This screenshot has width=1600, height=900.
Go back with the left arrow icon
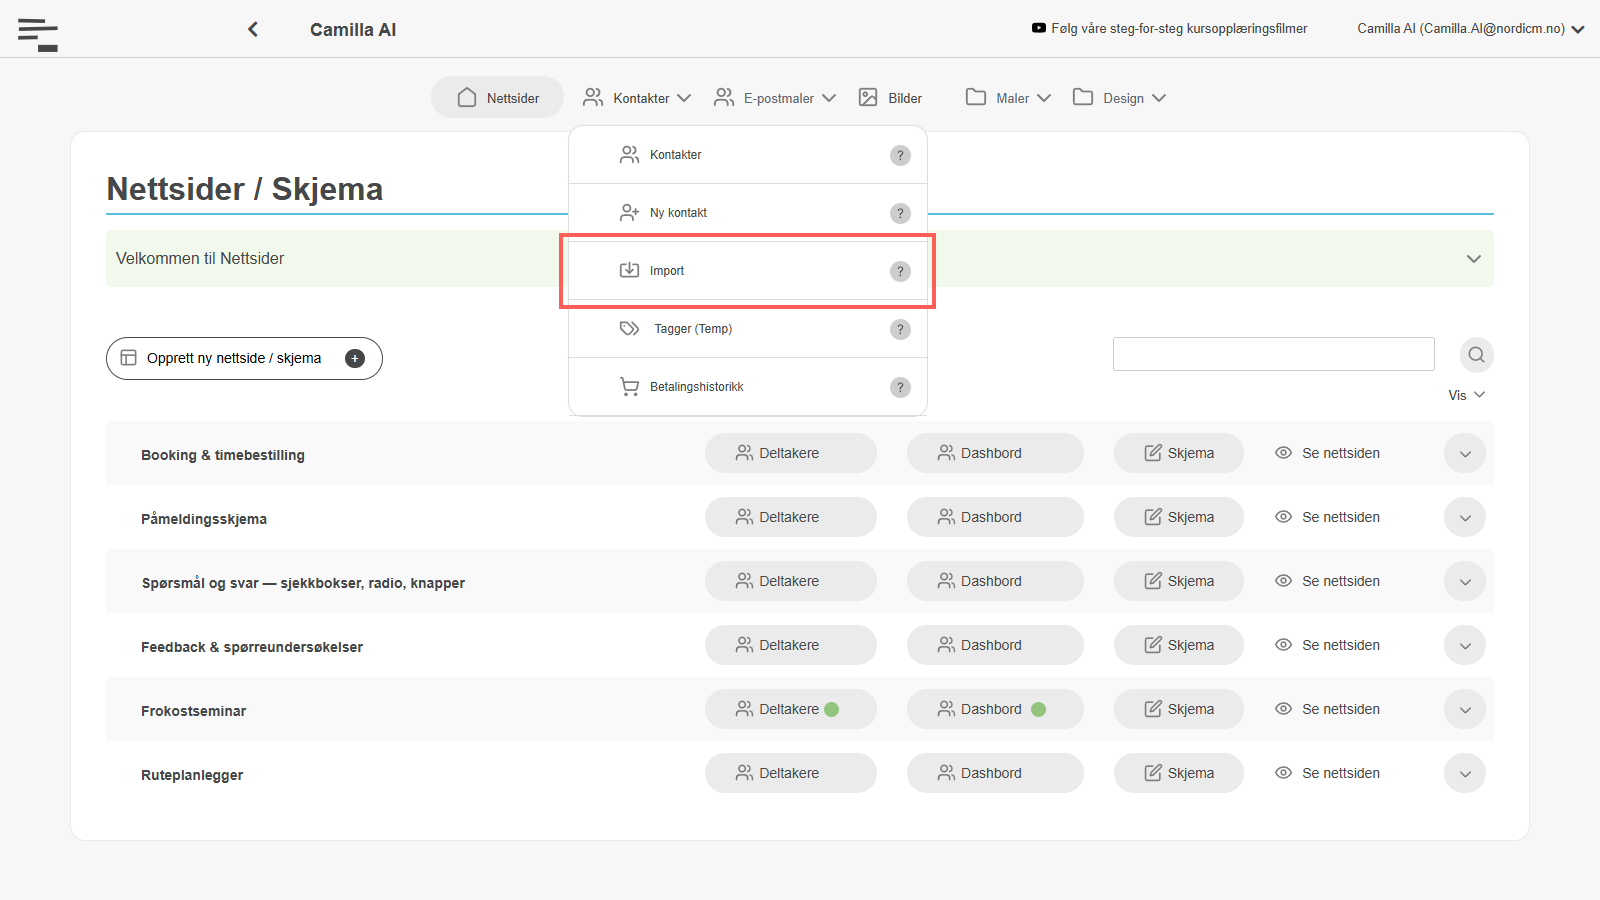(x=253, y=29)
